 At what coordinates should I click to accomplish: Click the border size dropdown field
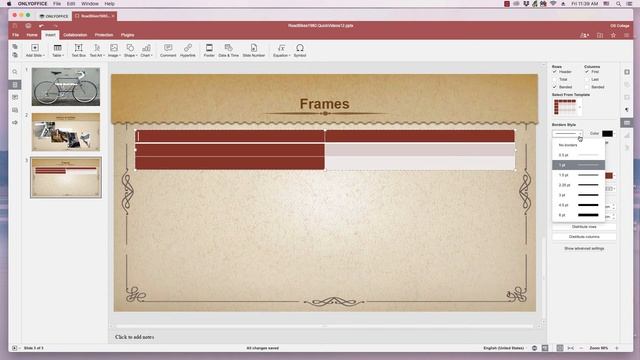567,133
